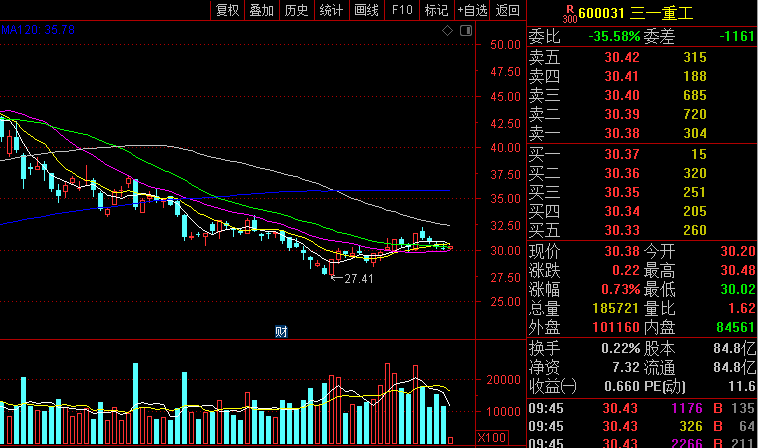The image size is (758, 448).
Task: Click 委比 value -35.58%
Action: pos(614,36)
